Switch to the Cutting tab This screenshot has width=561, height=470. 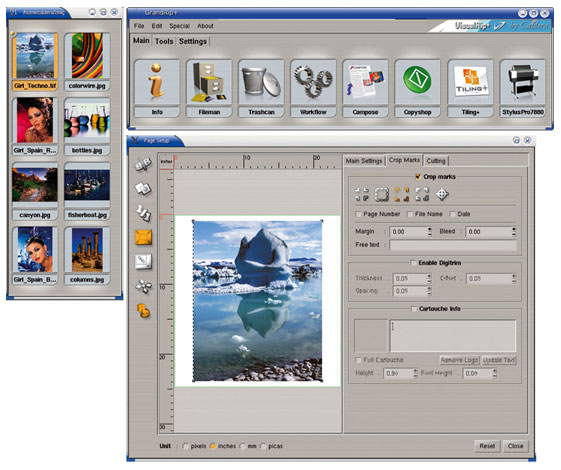(x=436, y=161)
